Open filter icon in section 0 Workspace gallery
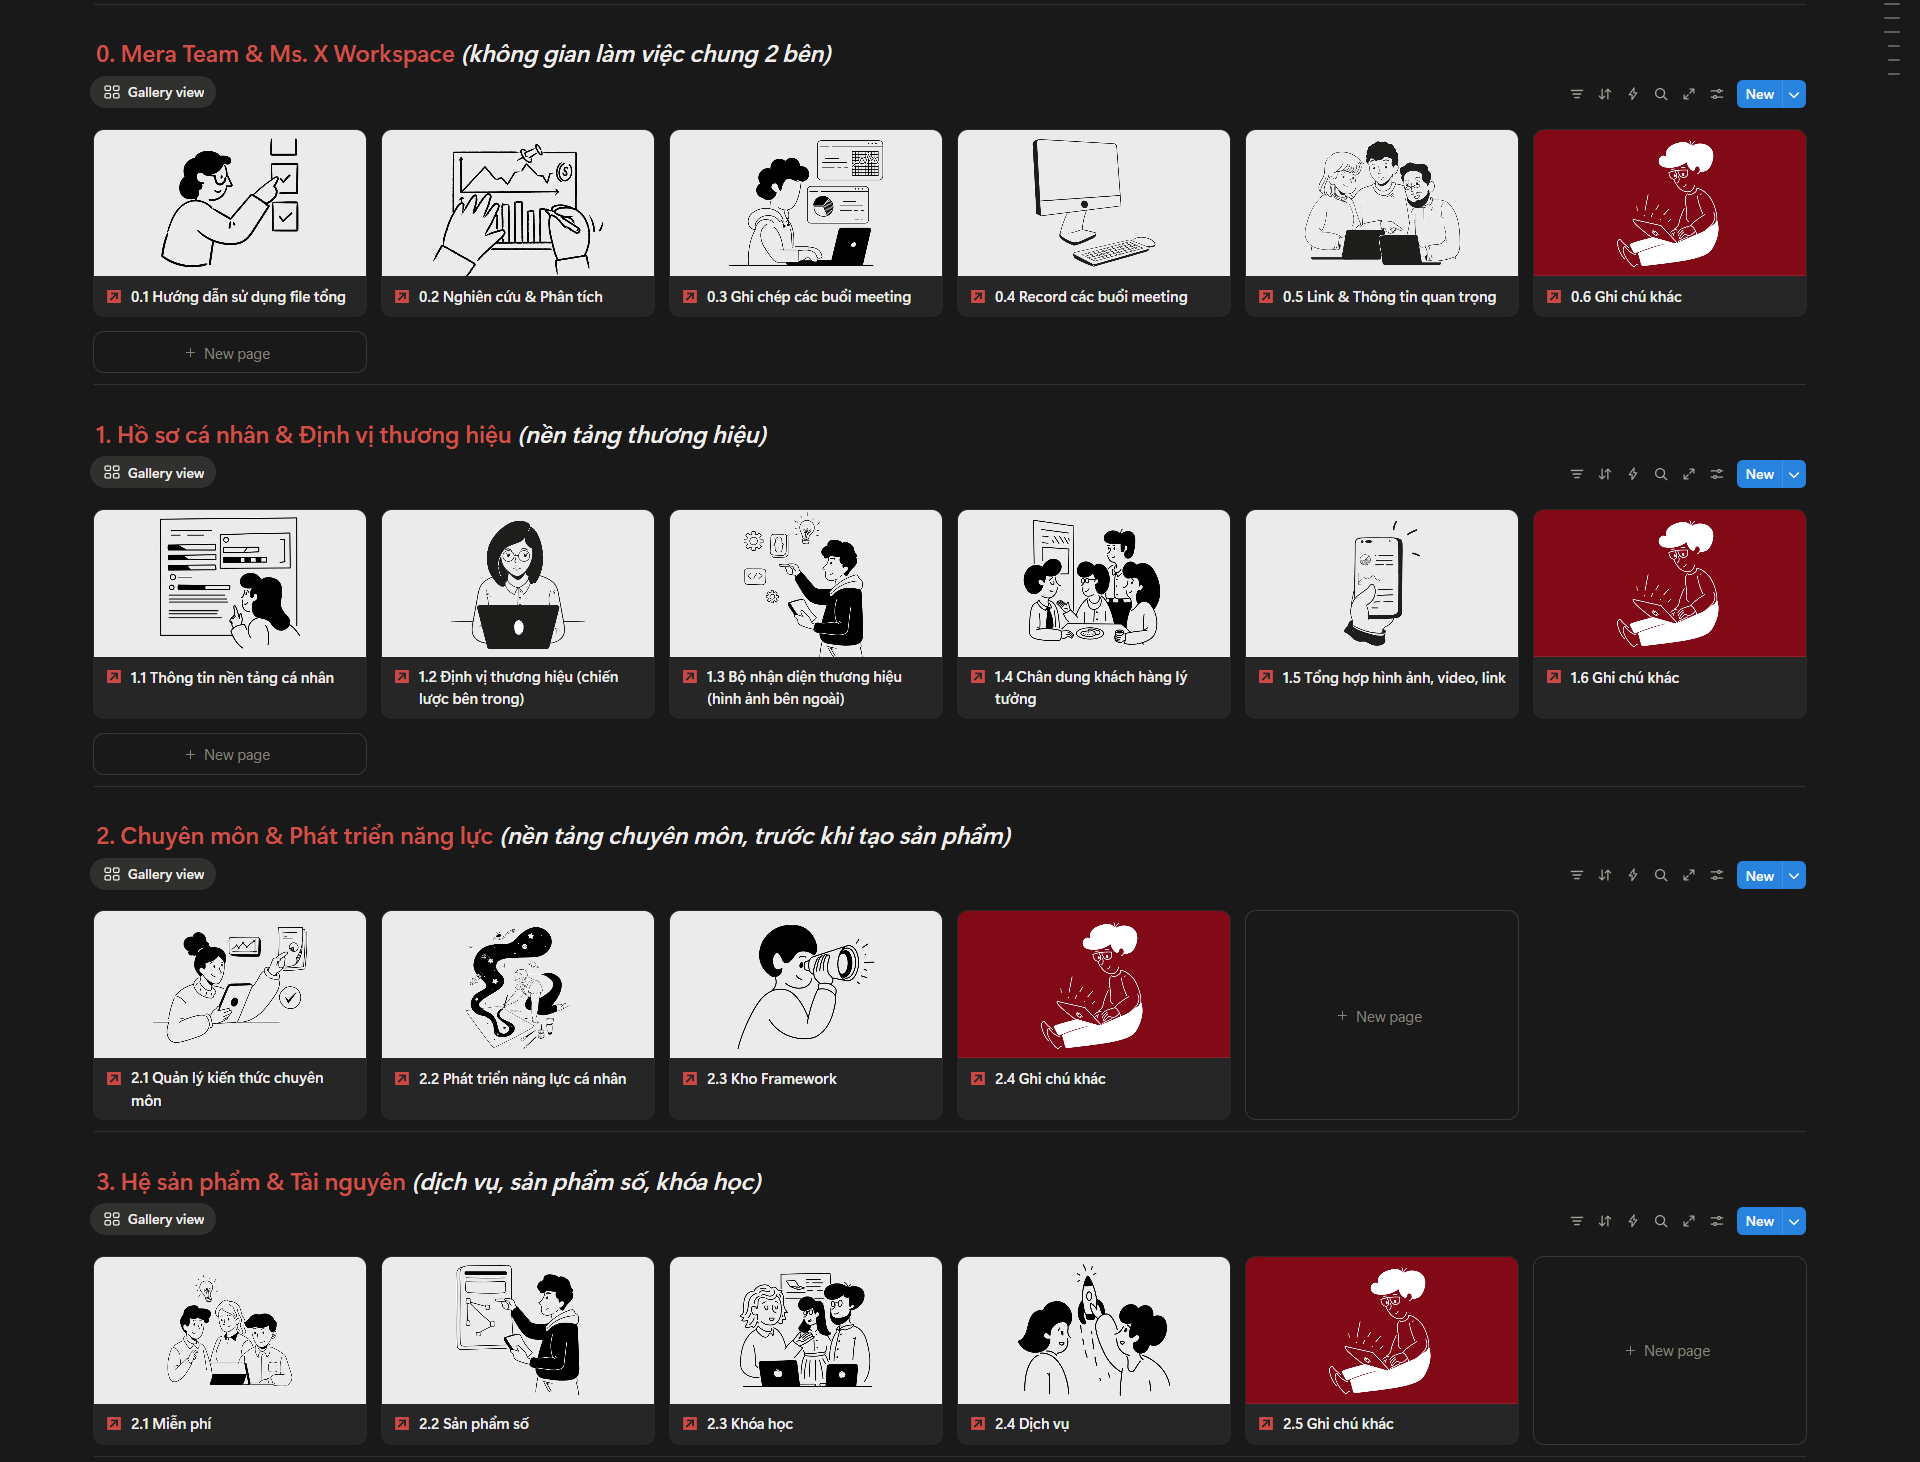 coord(1576,94)
